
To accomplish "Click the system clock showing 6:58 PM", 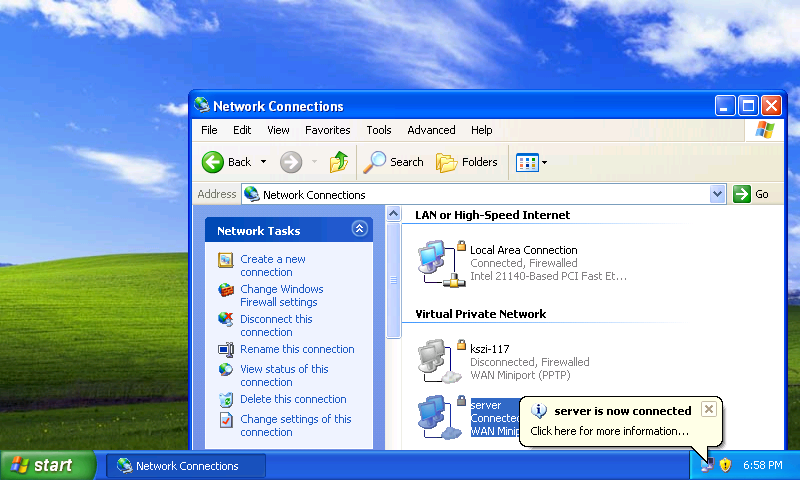I will click(763, 465).
